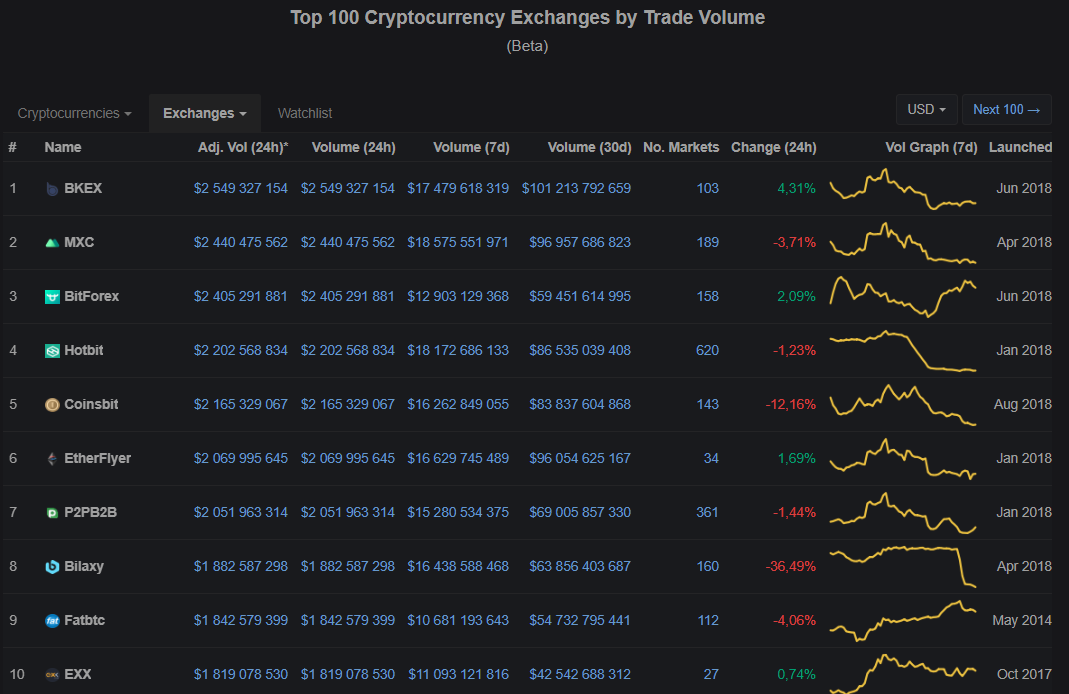Click the BitForex exchange logo
1069x694 pixels.
tap(52, 296)
